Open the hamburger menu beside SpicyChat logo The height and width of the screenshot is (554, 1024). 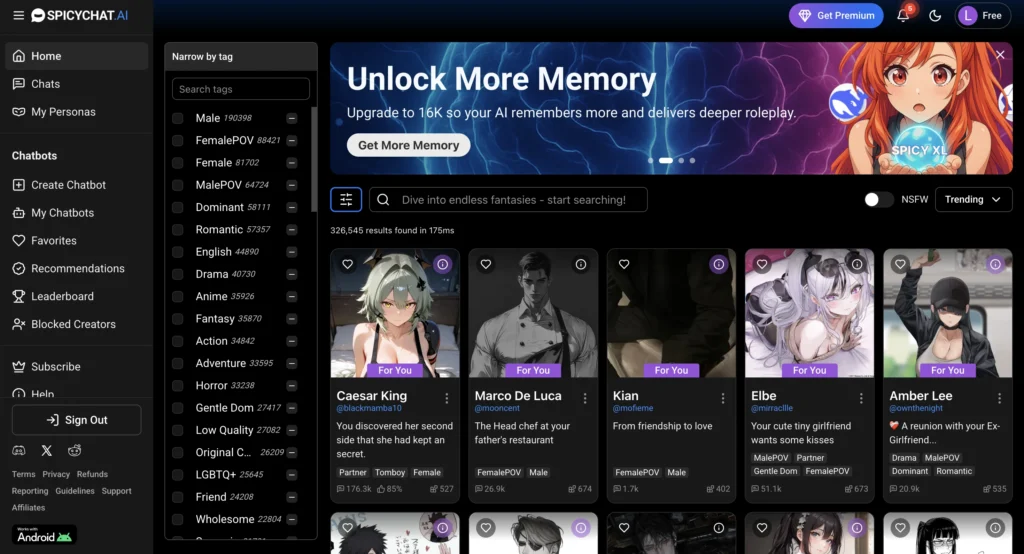coord(18,15)
